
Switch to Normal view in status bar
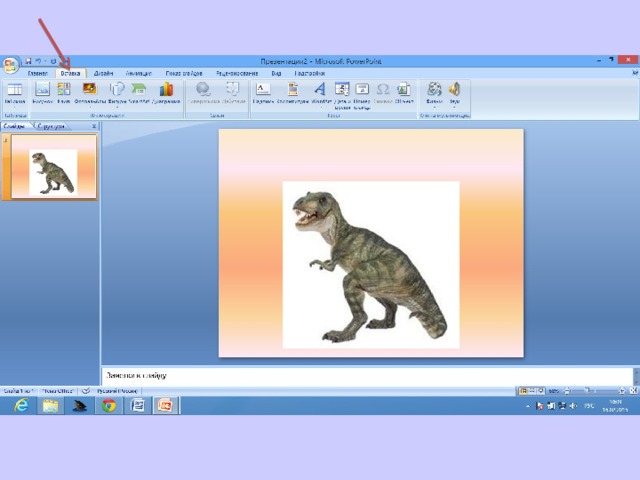click(523, 391)
